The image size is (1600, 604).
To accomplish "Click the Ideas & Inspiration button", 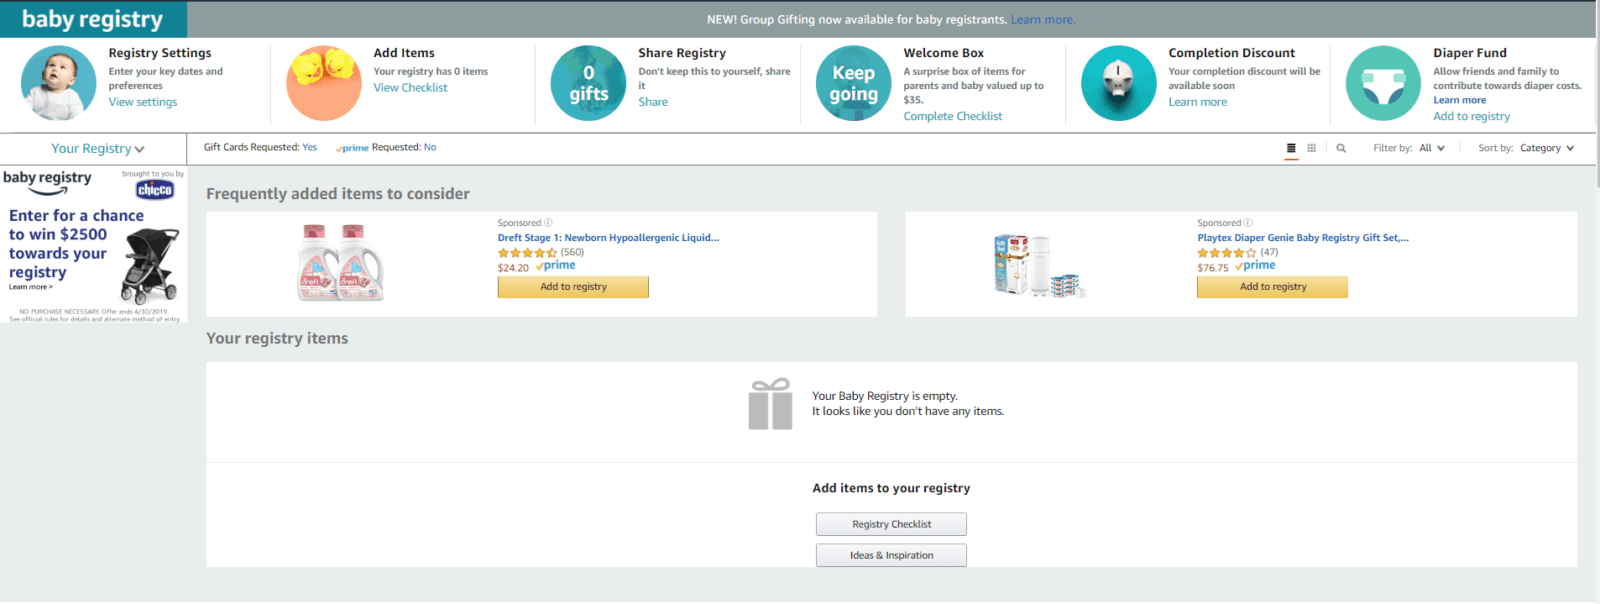I will coord(891,555).
